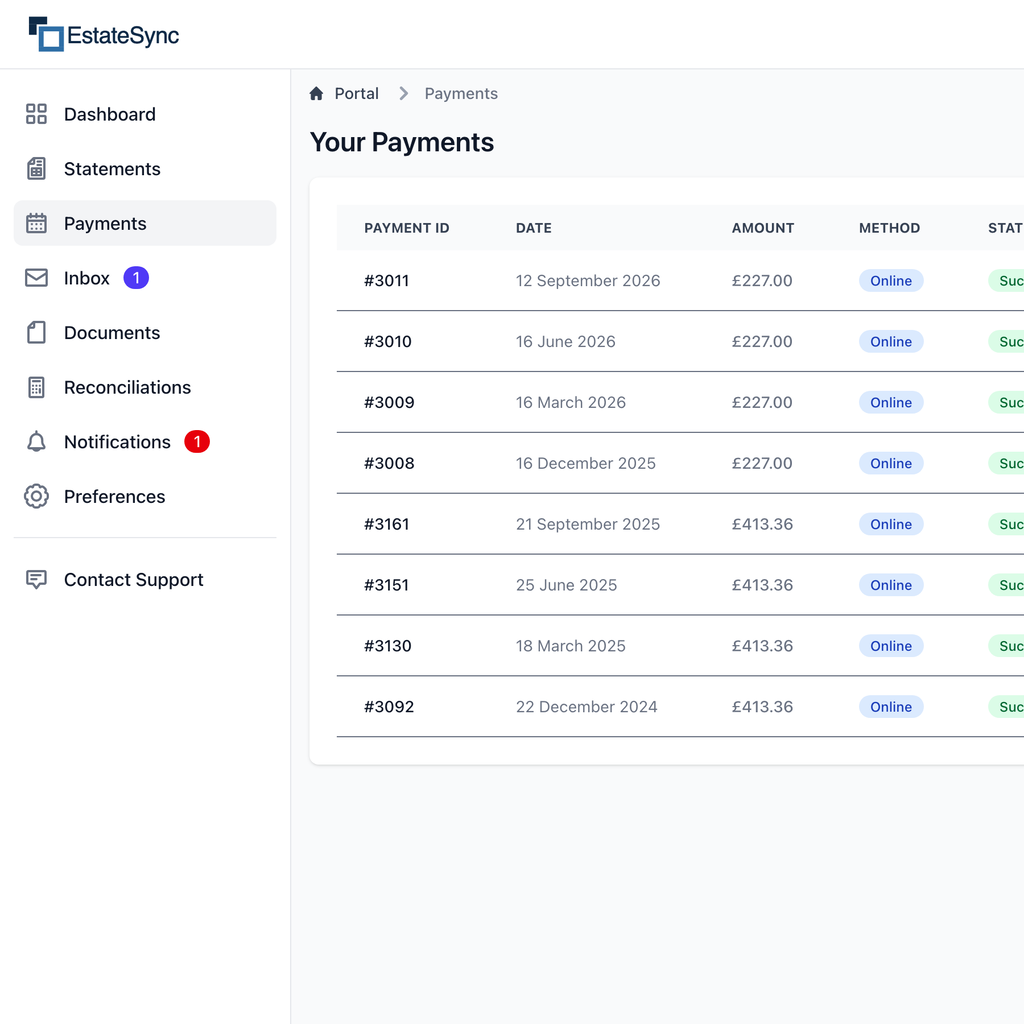The width and height of the screenshot is (1024, 1024).
Task: Click the DATE column header
Action: [x=534, y=228]
